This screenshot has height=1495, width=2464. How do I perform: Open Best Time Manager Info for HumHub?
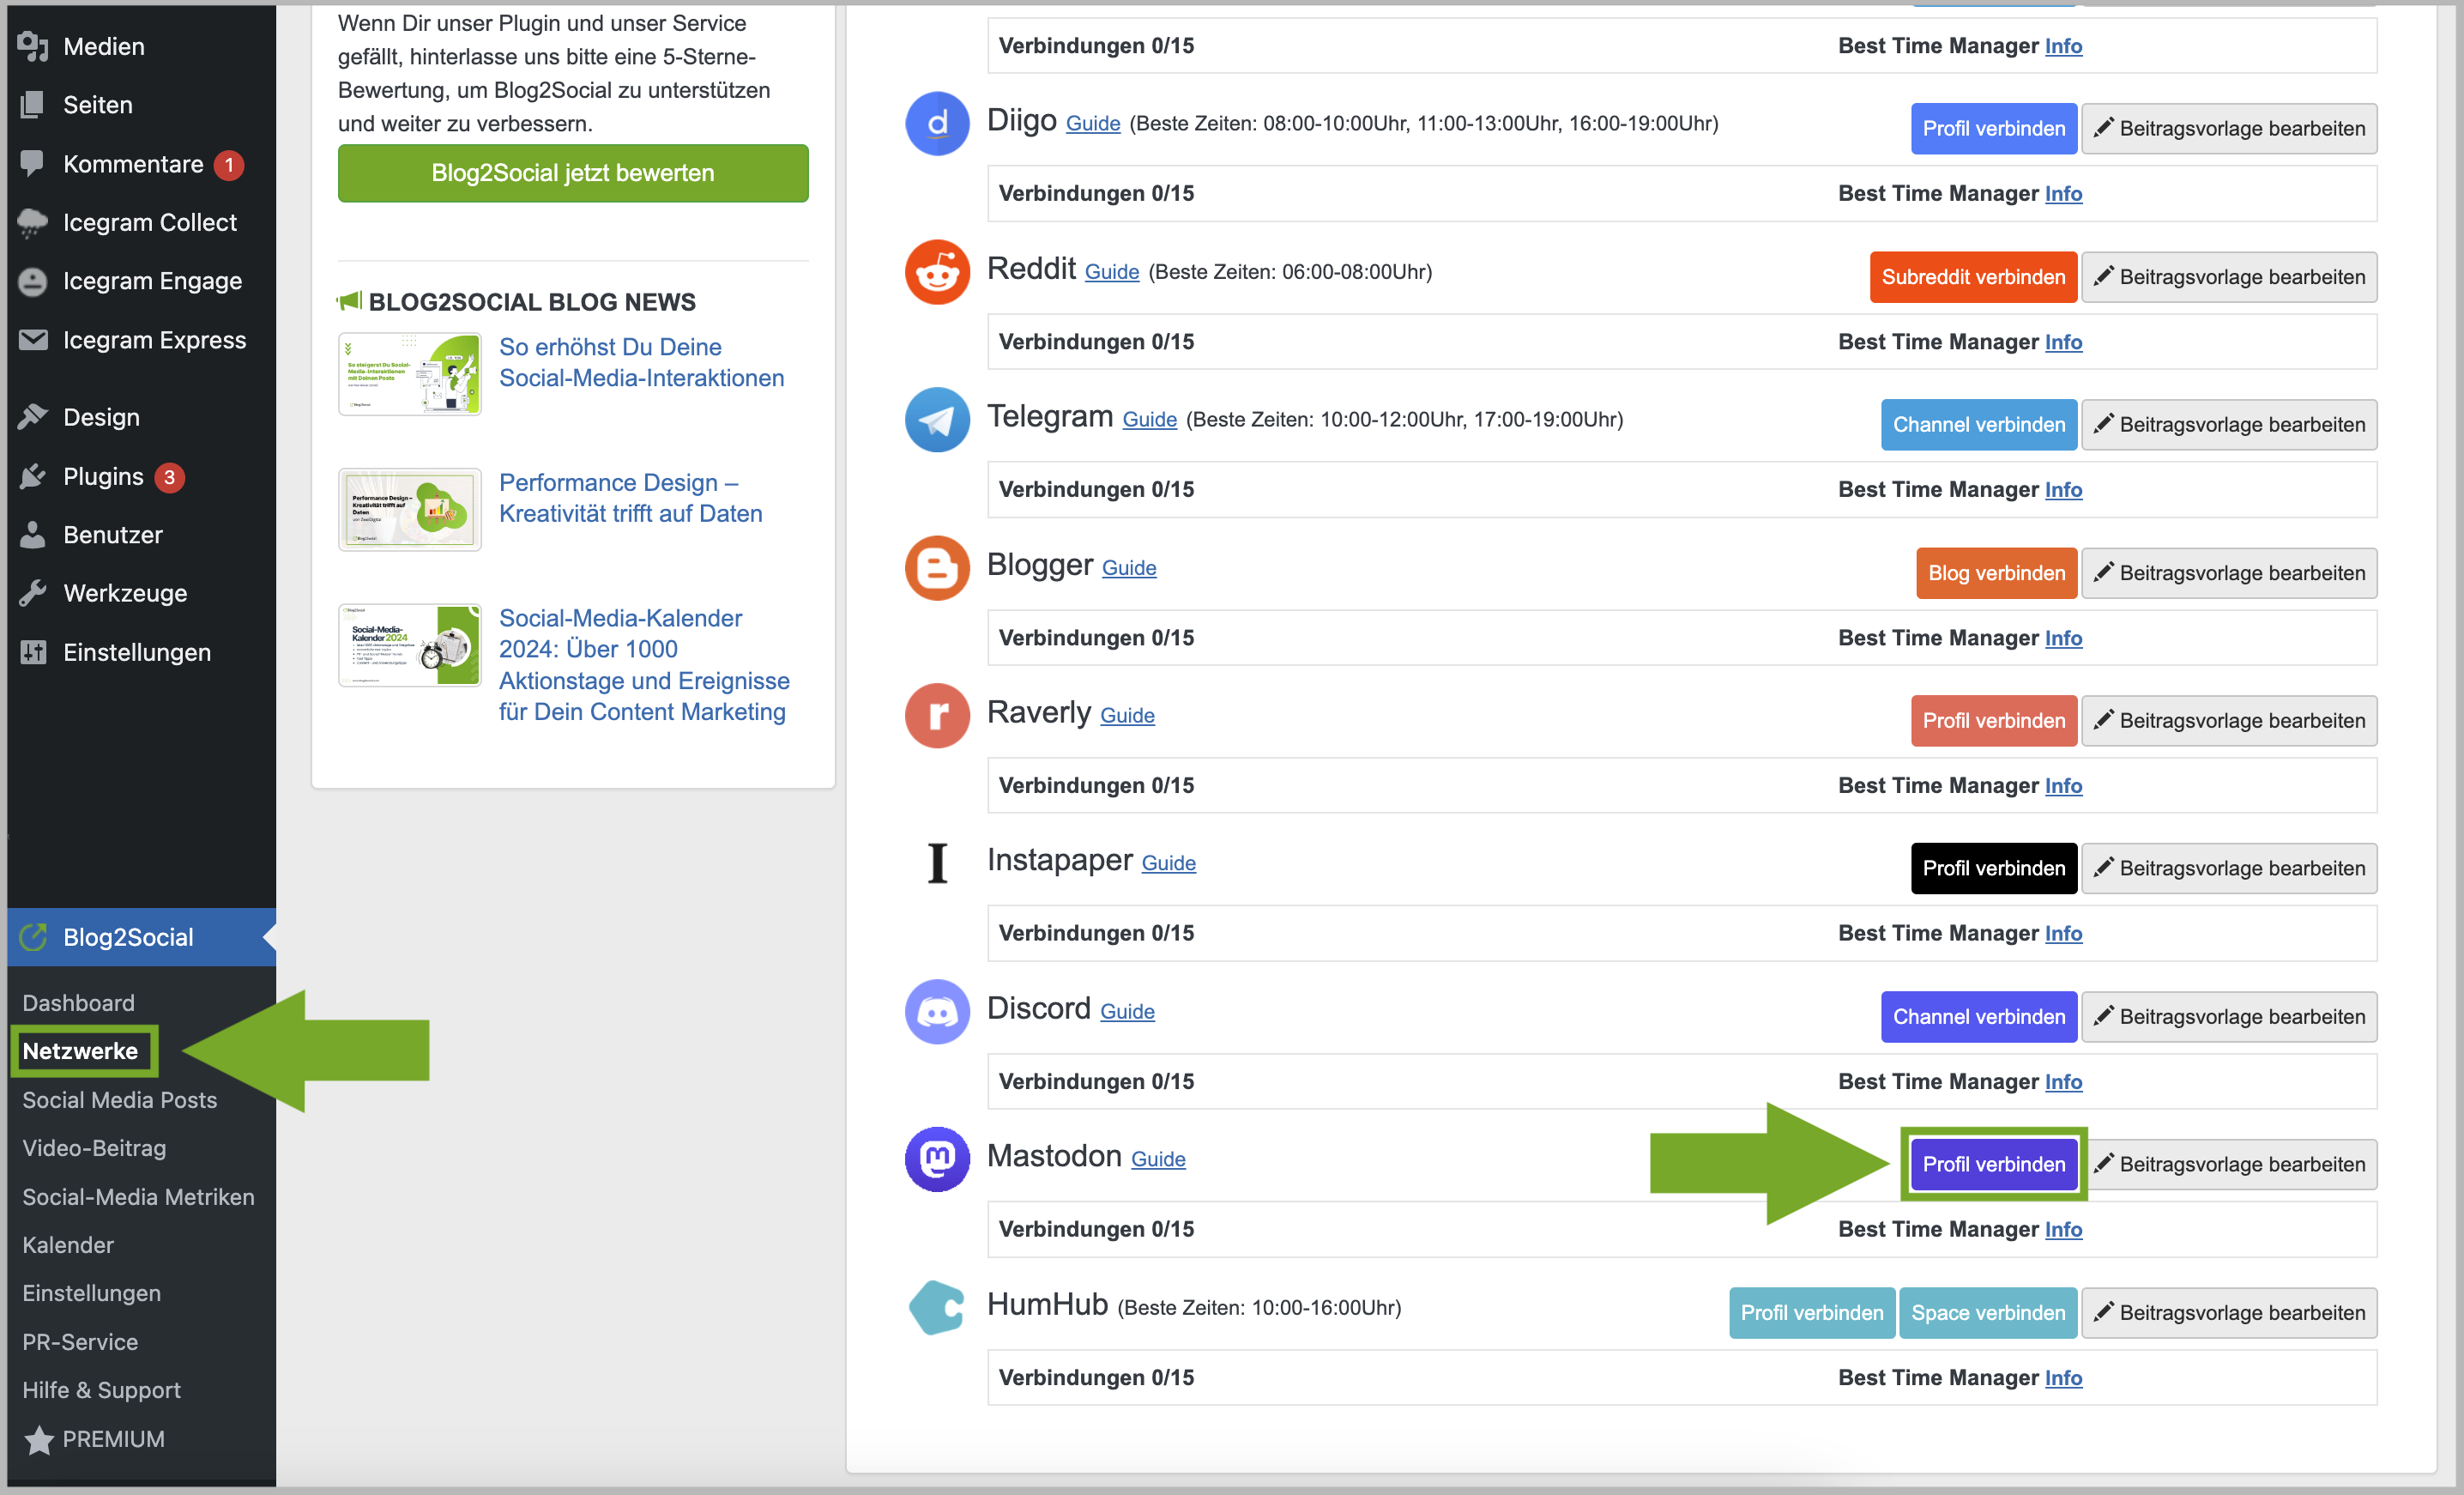2063,1378
